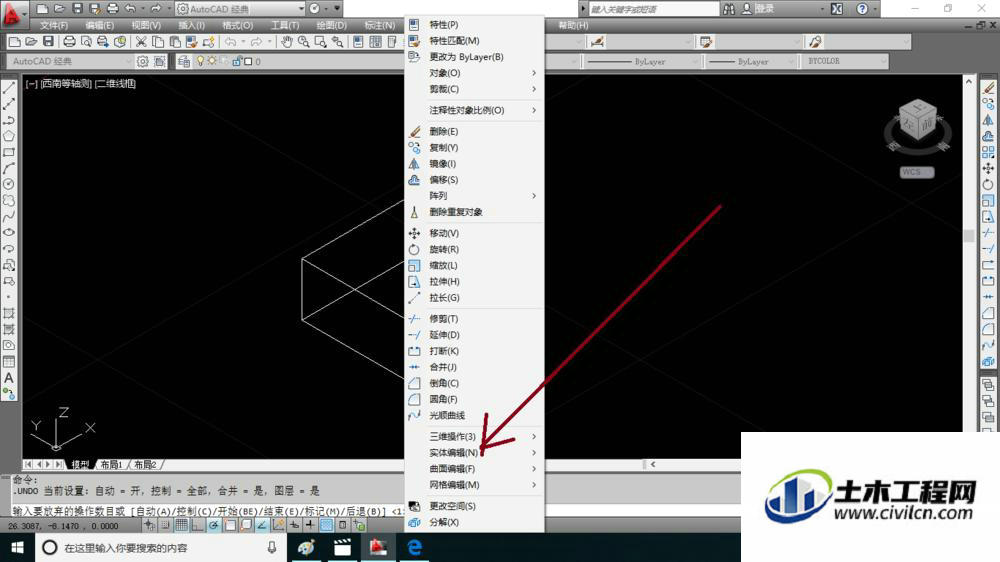Expand the 对象(O) submenu

(474, 73)
